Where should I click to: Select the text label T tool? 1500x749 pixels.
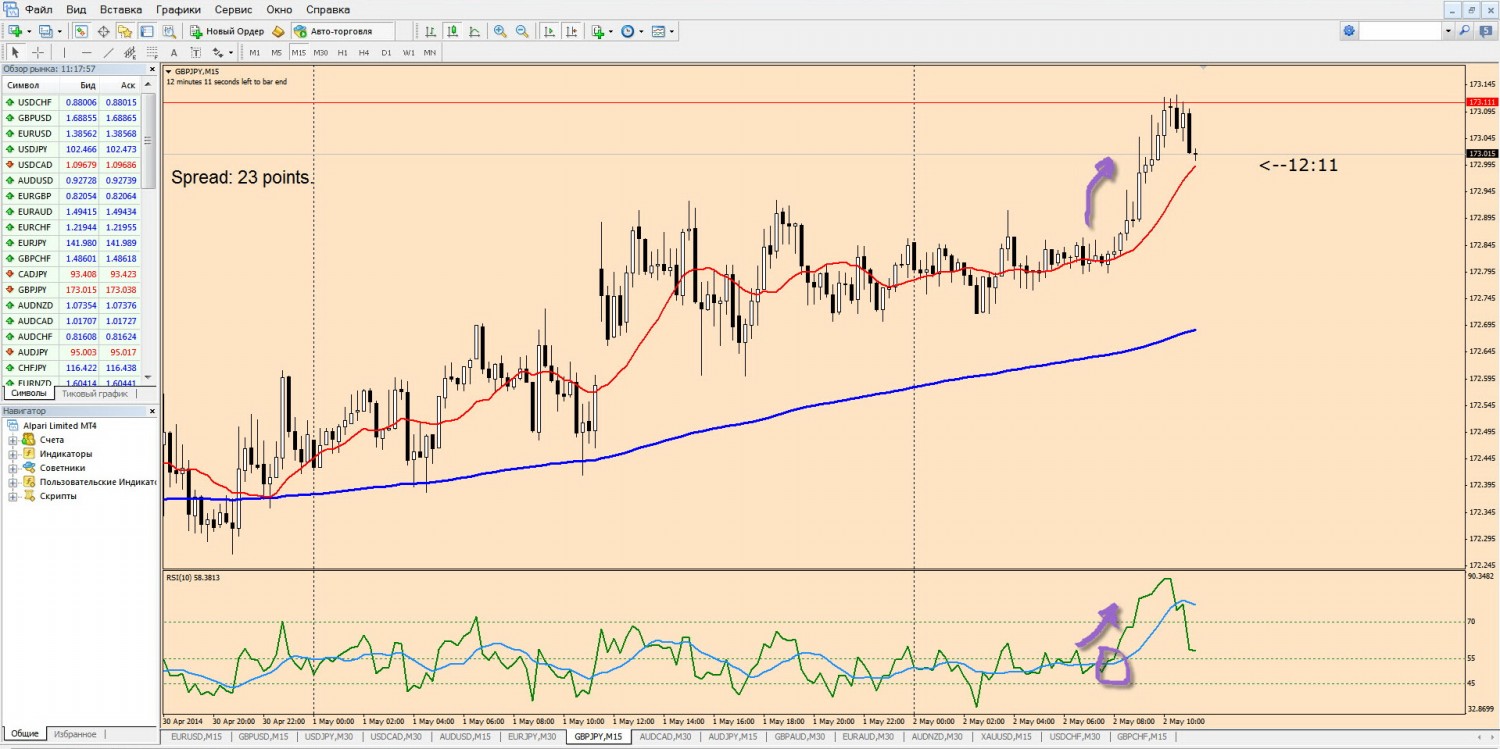click(x=196, y=52)
